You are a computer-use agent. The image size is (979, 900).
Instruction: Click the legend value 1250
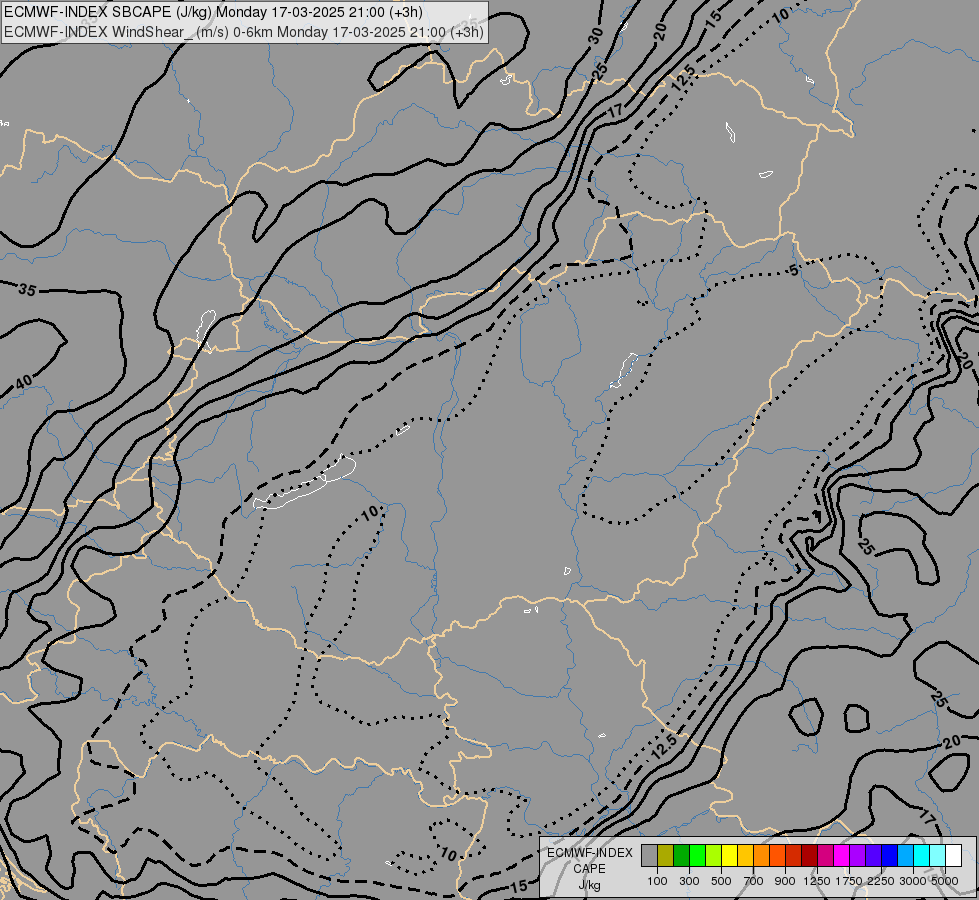817,881
